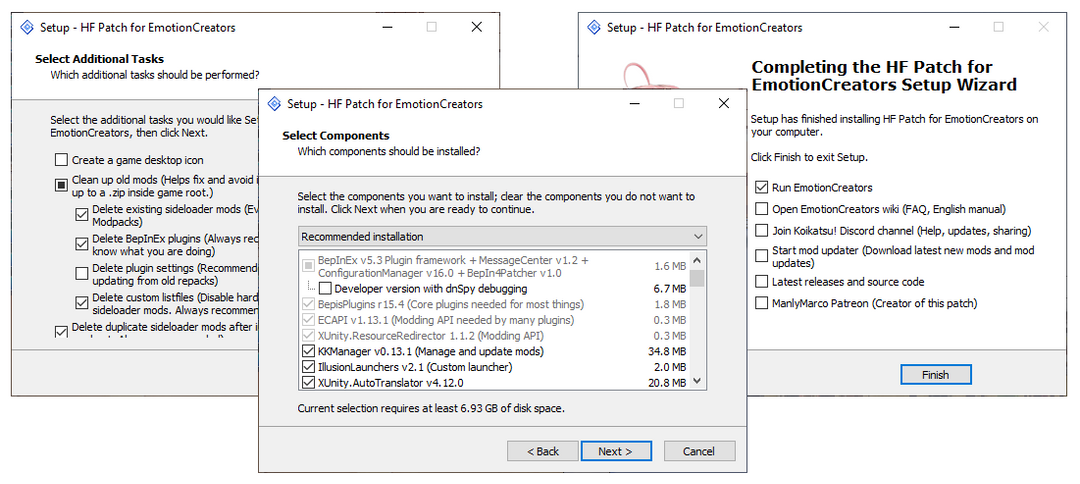The width and height of the screenshot is (1080, 484).
Task: Click the setup icon in Select Components title bar
Action: click(273, 104)
